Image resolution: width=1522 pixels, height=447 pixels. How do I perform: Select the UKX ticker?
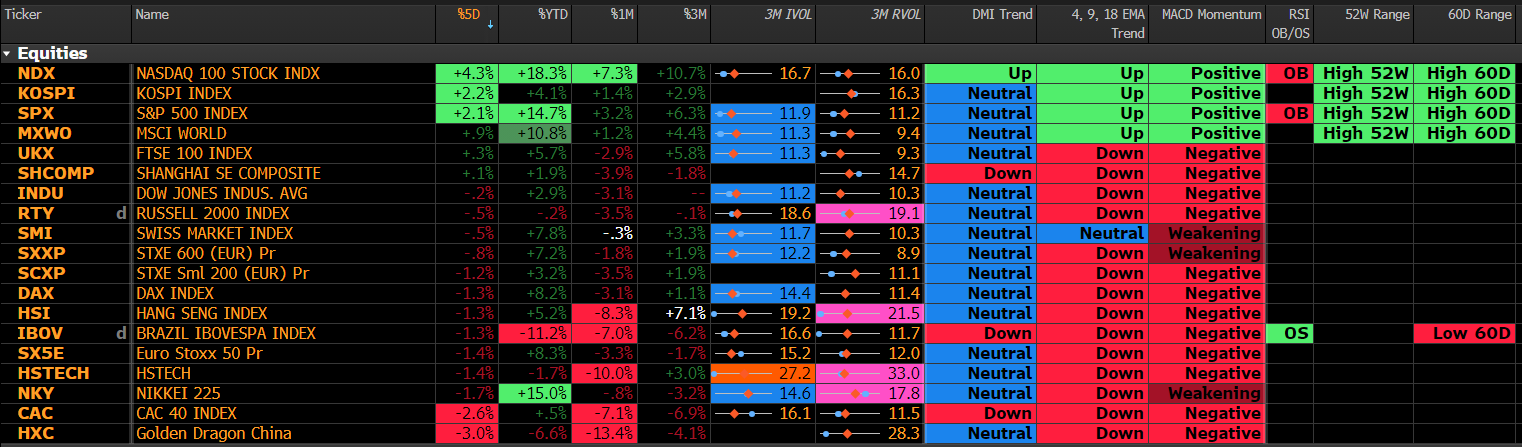[34, 153]
